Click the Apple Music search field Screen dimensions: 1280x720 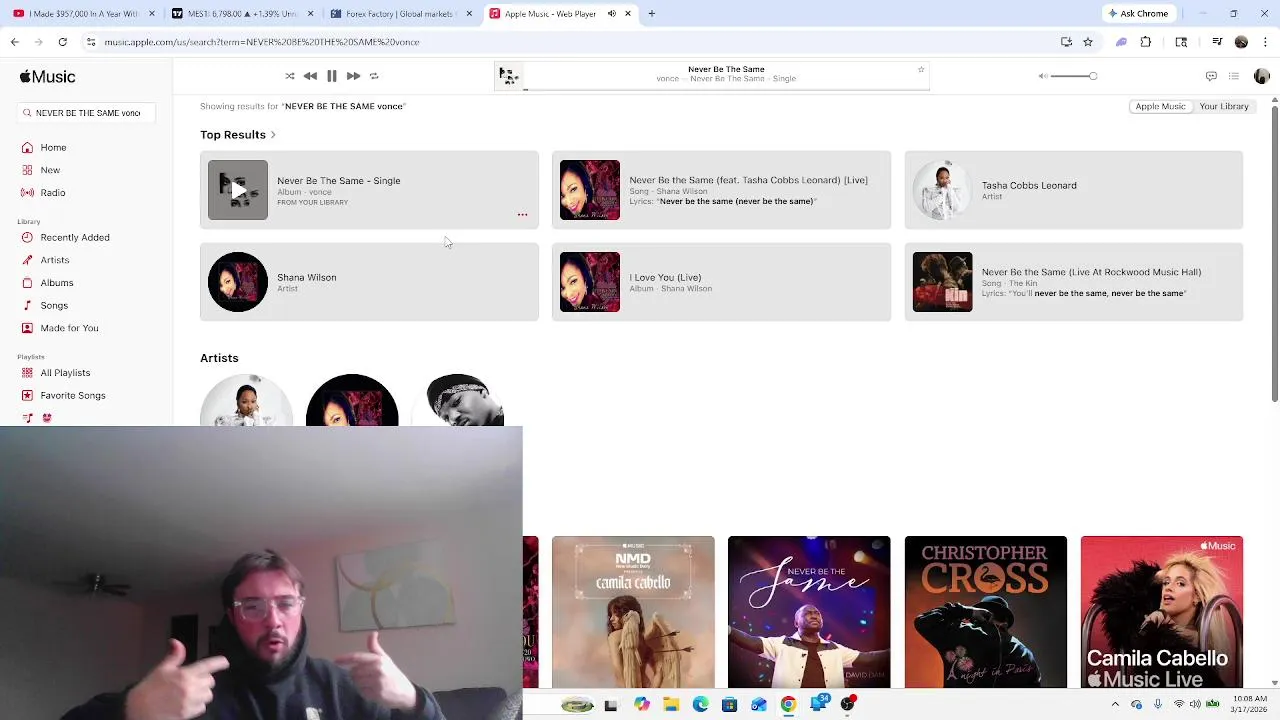coord(86,113)
